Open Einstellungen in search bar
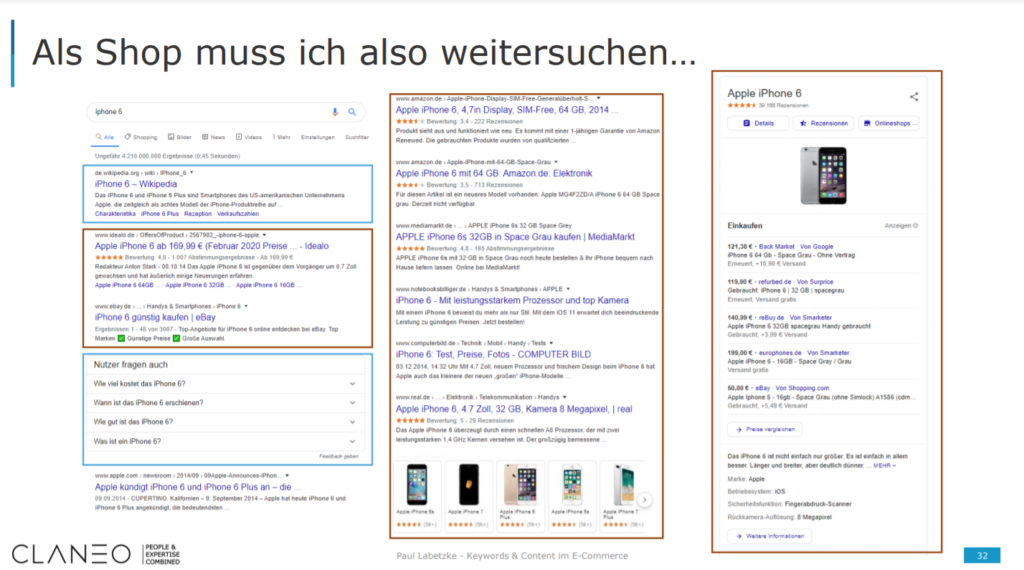The height and width of the screenshot is (570, 1024). (x=317, y=137)
